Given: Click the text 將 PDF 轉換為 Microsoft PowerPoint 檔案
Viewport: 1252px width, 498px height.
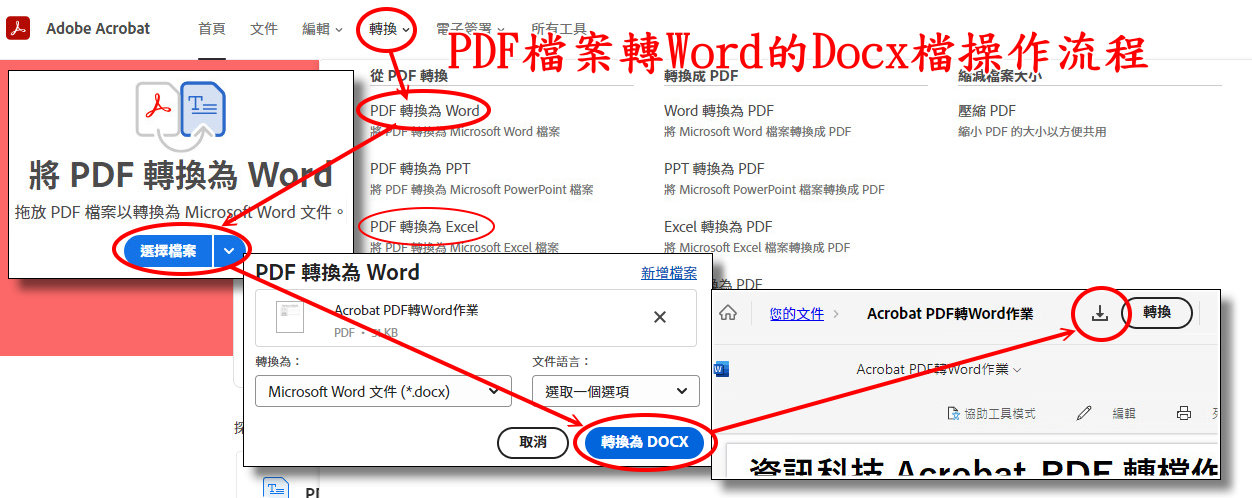Looking at the screenshot, I should click(x=481, y=189).
